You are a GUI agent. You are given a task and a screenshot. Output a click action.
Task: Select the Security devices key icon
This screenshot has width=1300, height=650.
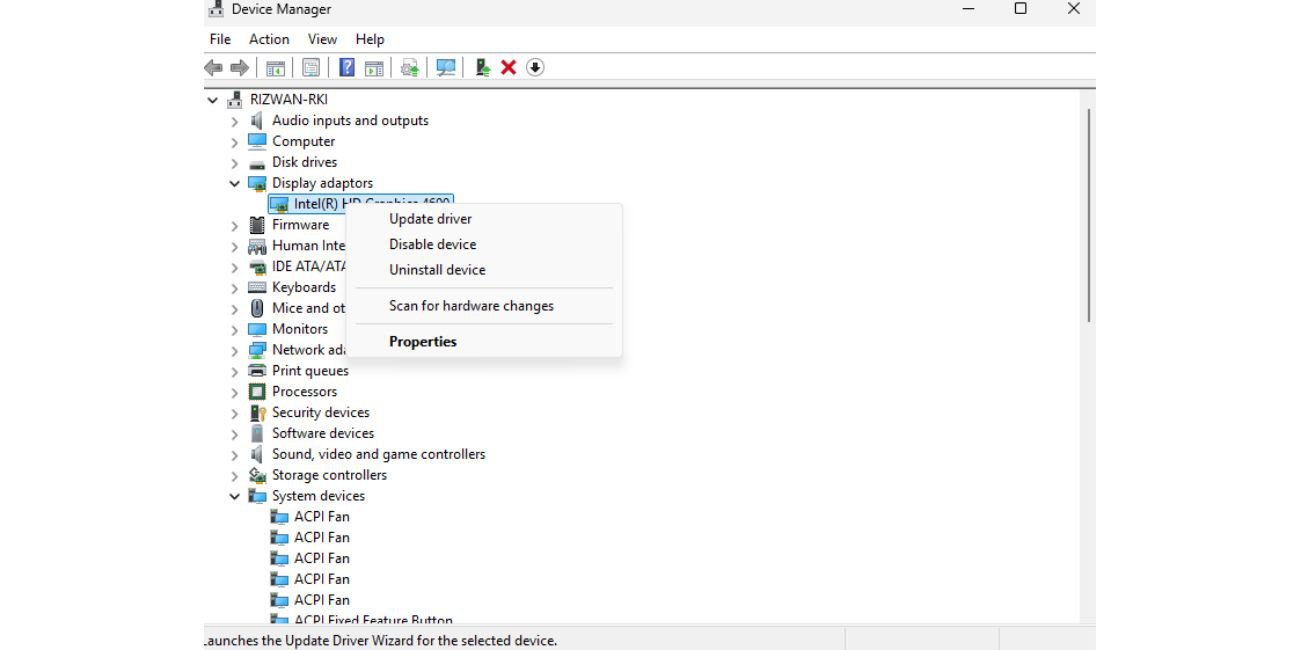pos(257,413)
